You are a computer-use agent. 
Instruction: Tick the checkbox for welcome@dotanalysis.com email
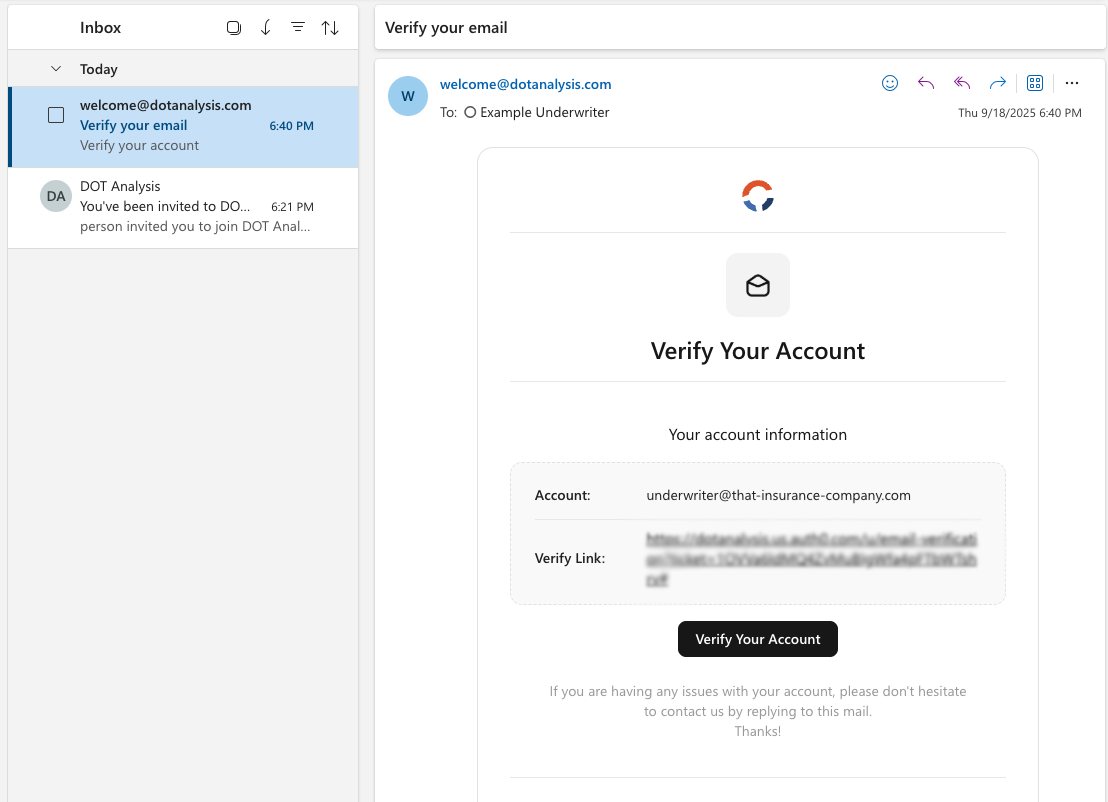click(56, 115)
